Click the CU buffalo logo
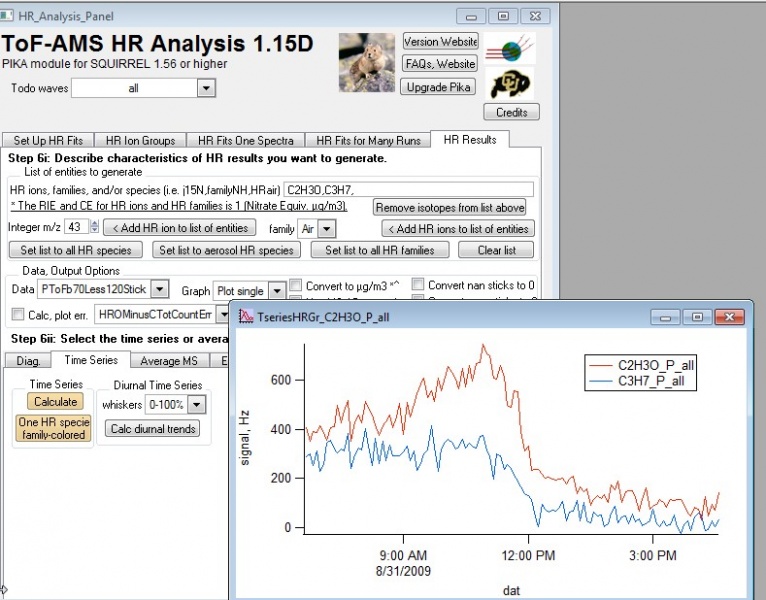This screenshot has width=766, height=600. pyautogui.click(x=511, y=84)
